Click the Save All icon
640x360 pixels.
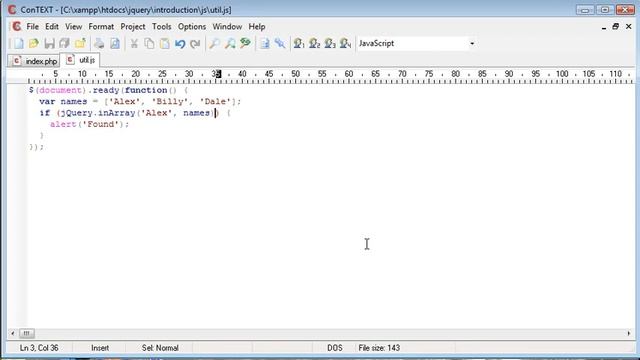(x=64, y=43)
